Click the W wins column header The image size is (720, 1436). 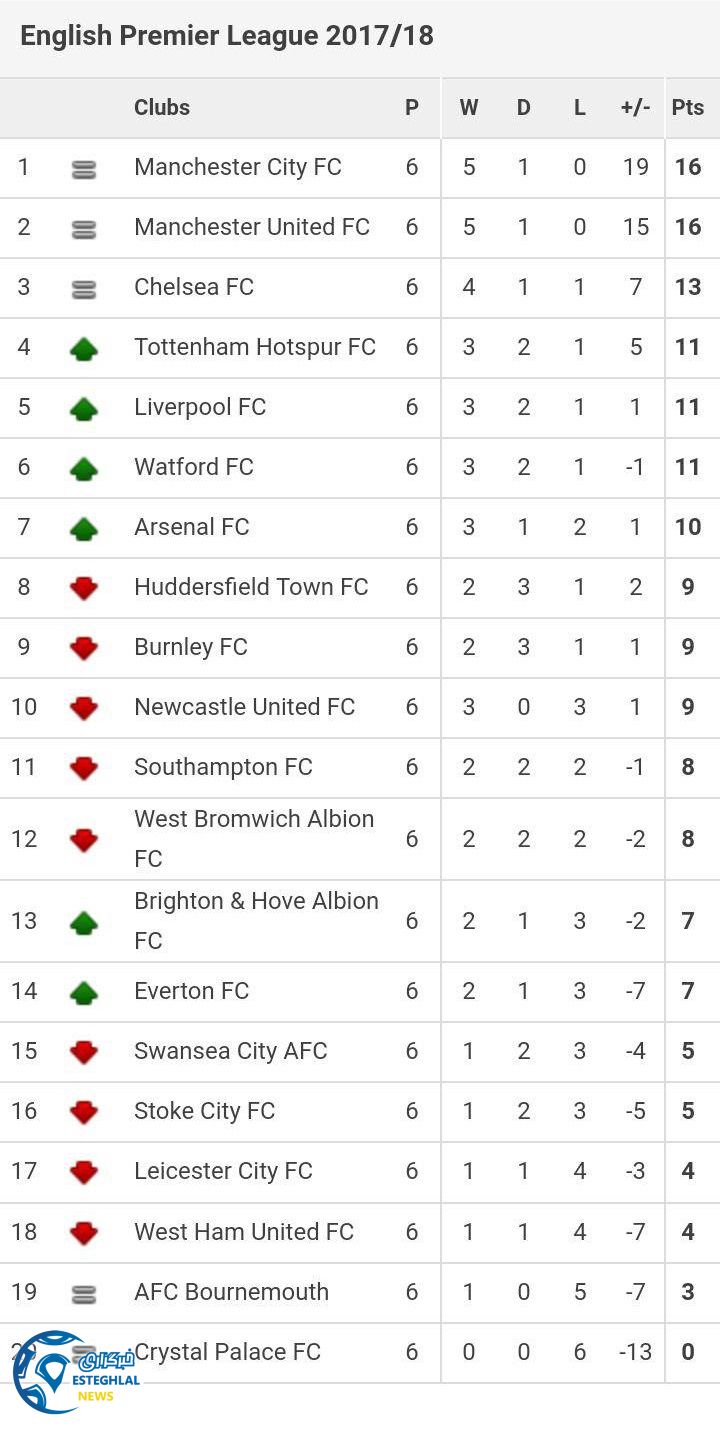click(469, 107)
